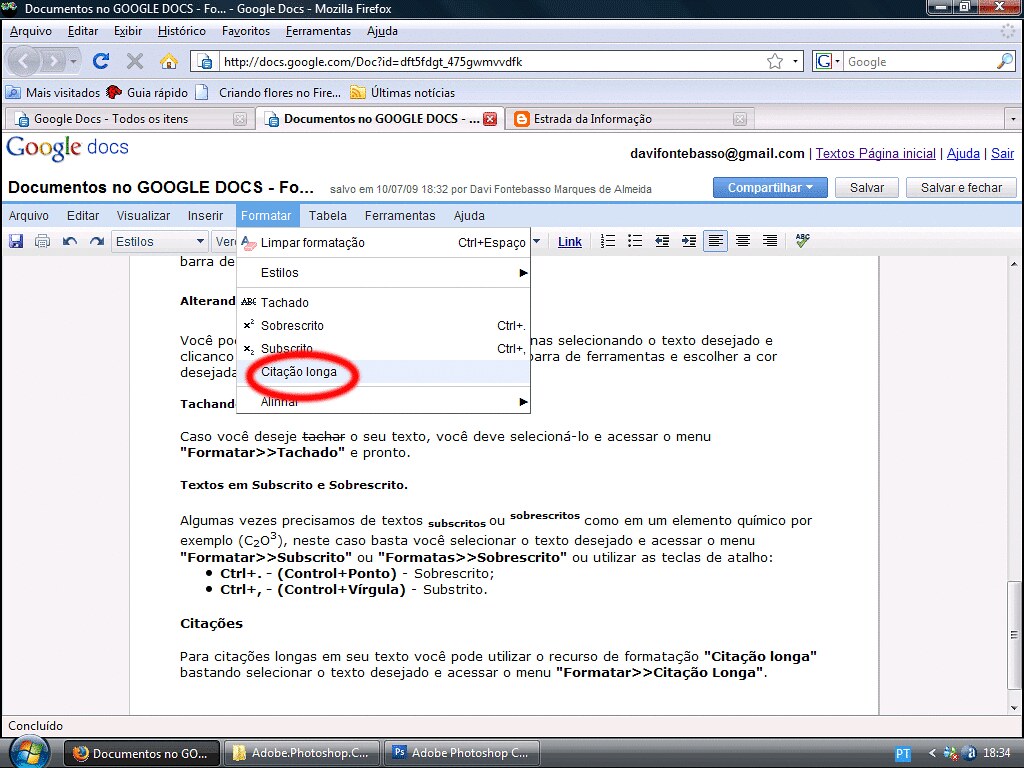
Task: Increase indent in the toolbar
Action: click(x=688, y=241)
